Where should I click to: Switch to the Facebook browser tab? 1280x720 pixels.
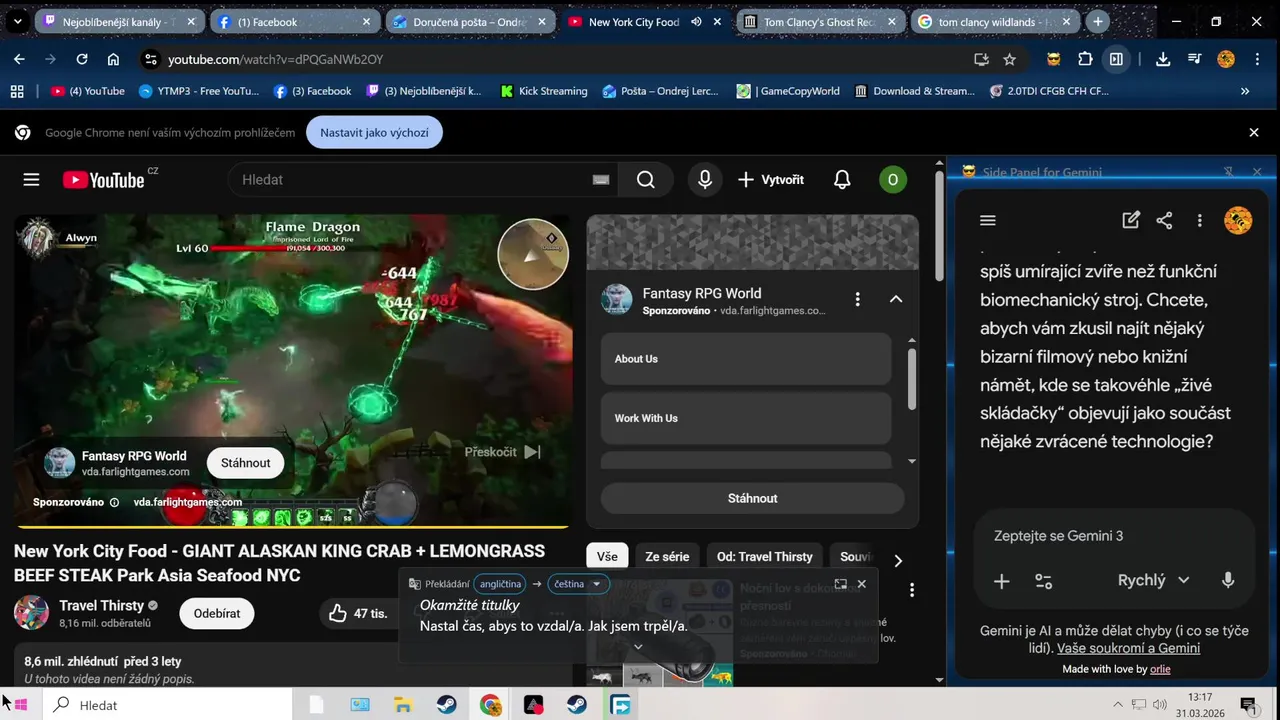293,21
